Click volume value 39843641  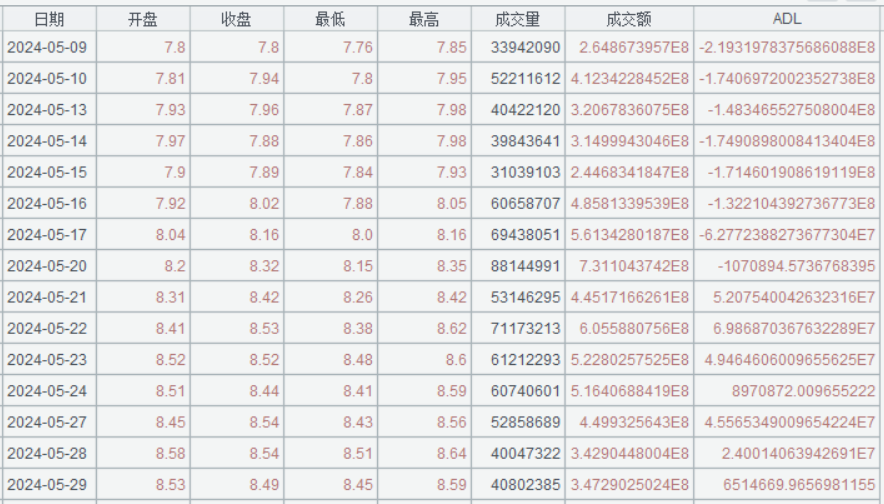pyautogui.click(x=525, y=141)
